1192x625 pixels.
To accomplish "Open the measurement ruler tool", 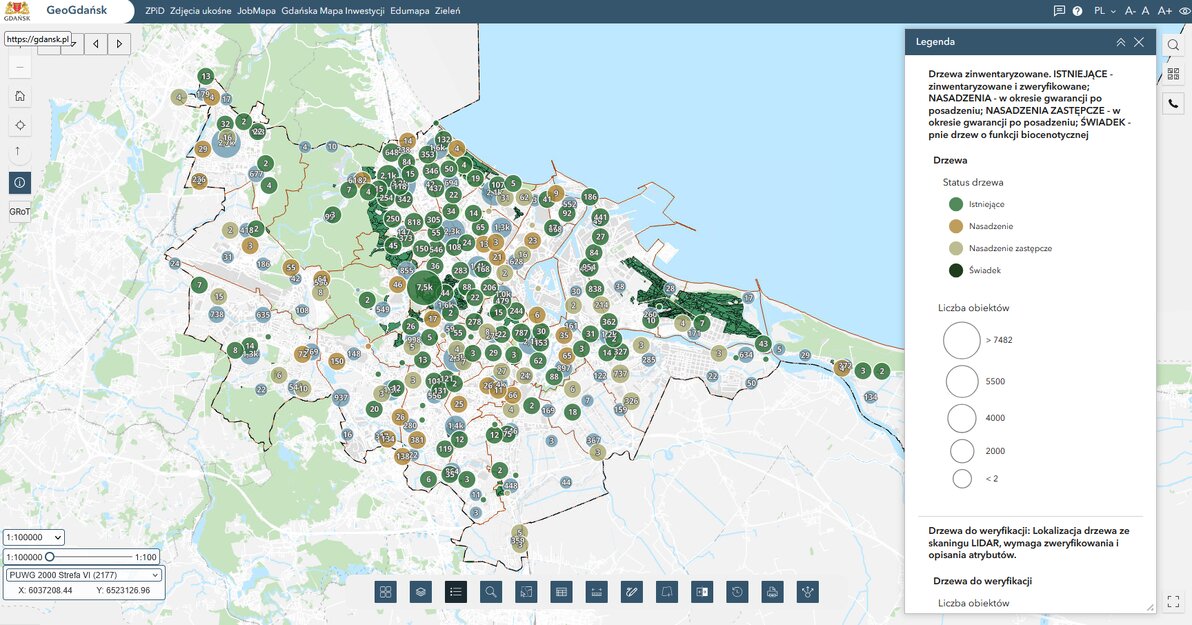I will coord(596,591).
